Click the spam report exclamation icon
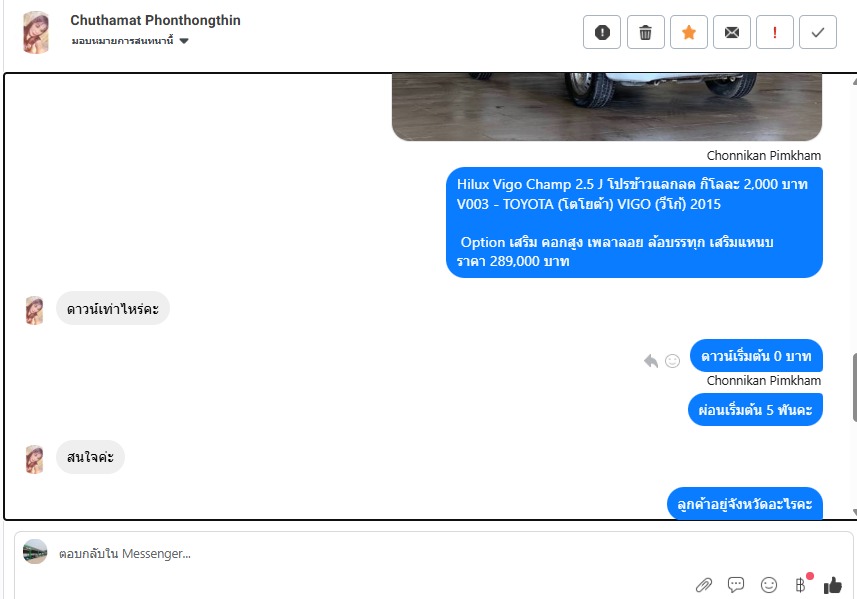Screen dimensions: 857x599 click(x=602, y=32)
